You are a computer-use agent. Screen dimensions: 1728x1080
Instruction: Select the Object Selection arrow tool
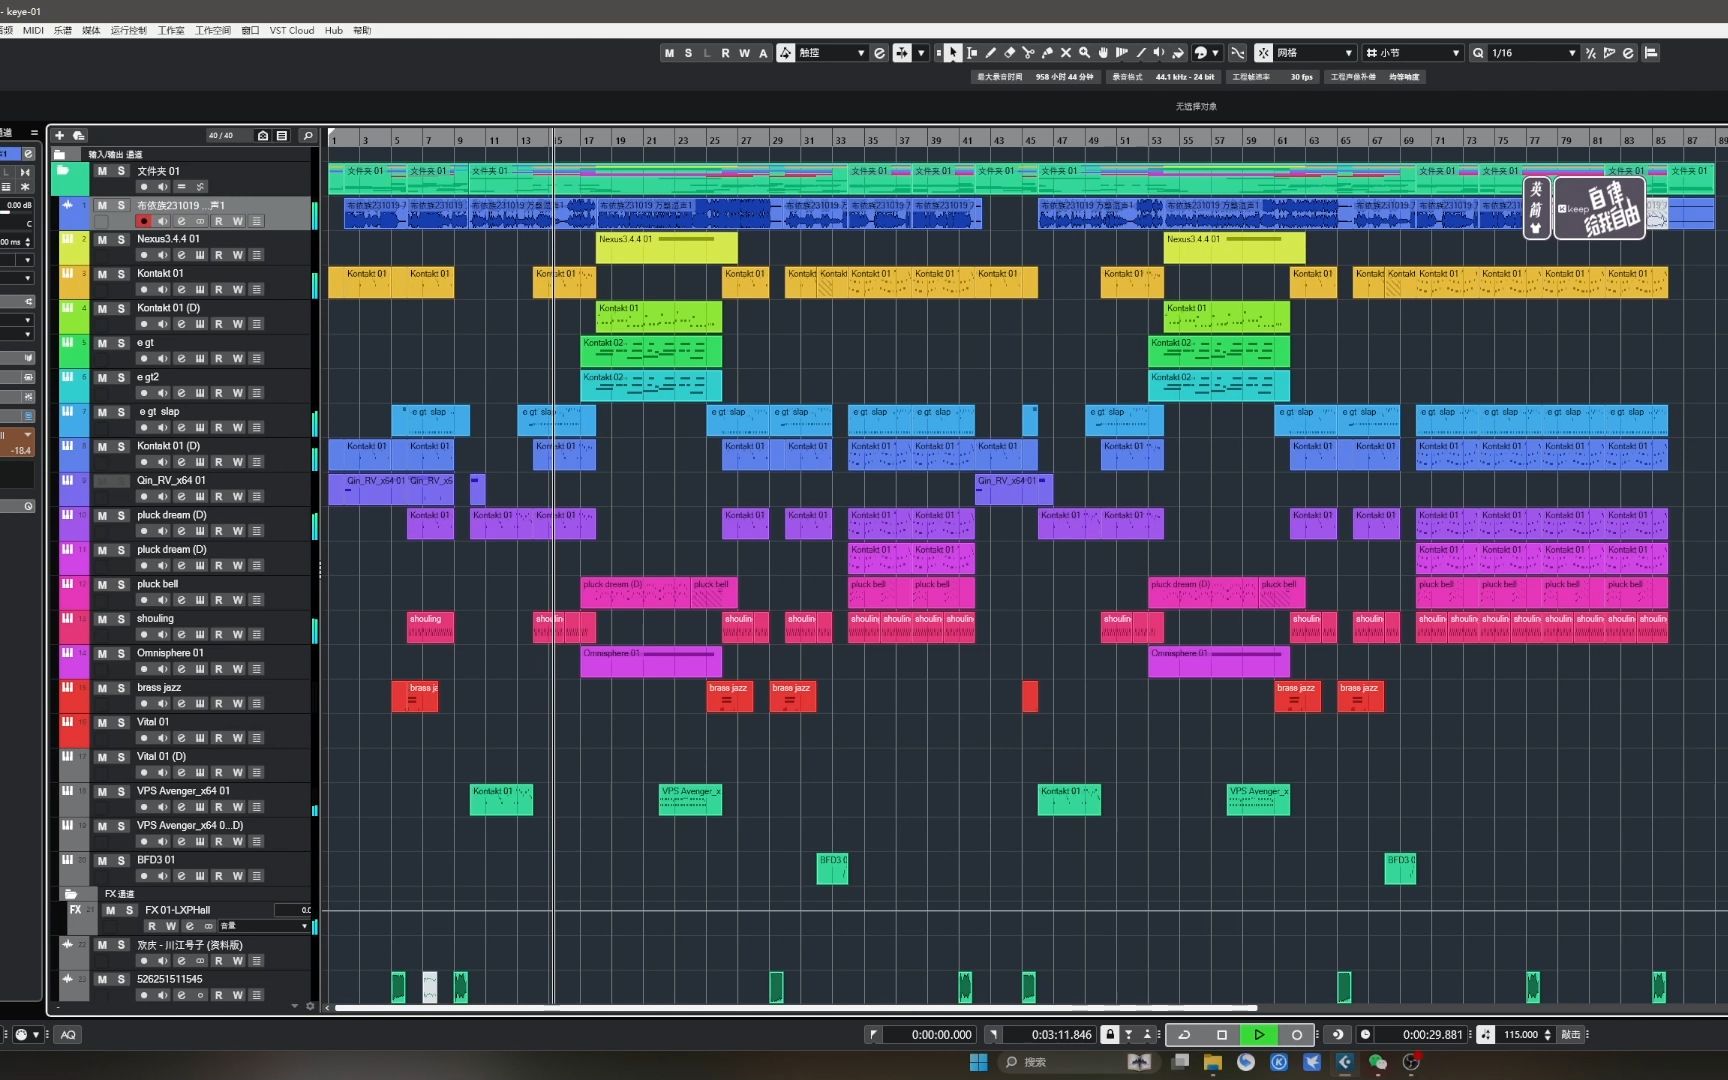click(x=952, y=53)
